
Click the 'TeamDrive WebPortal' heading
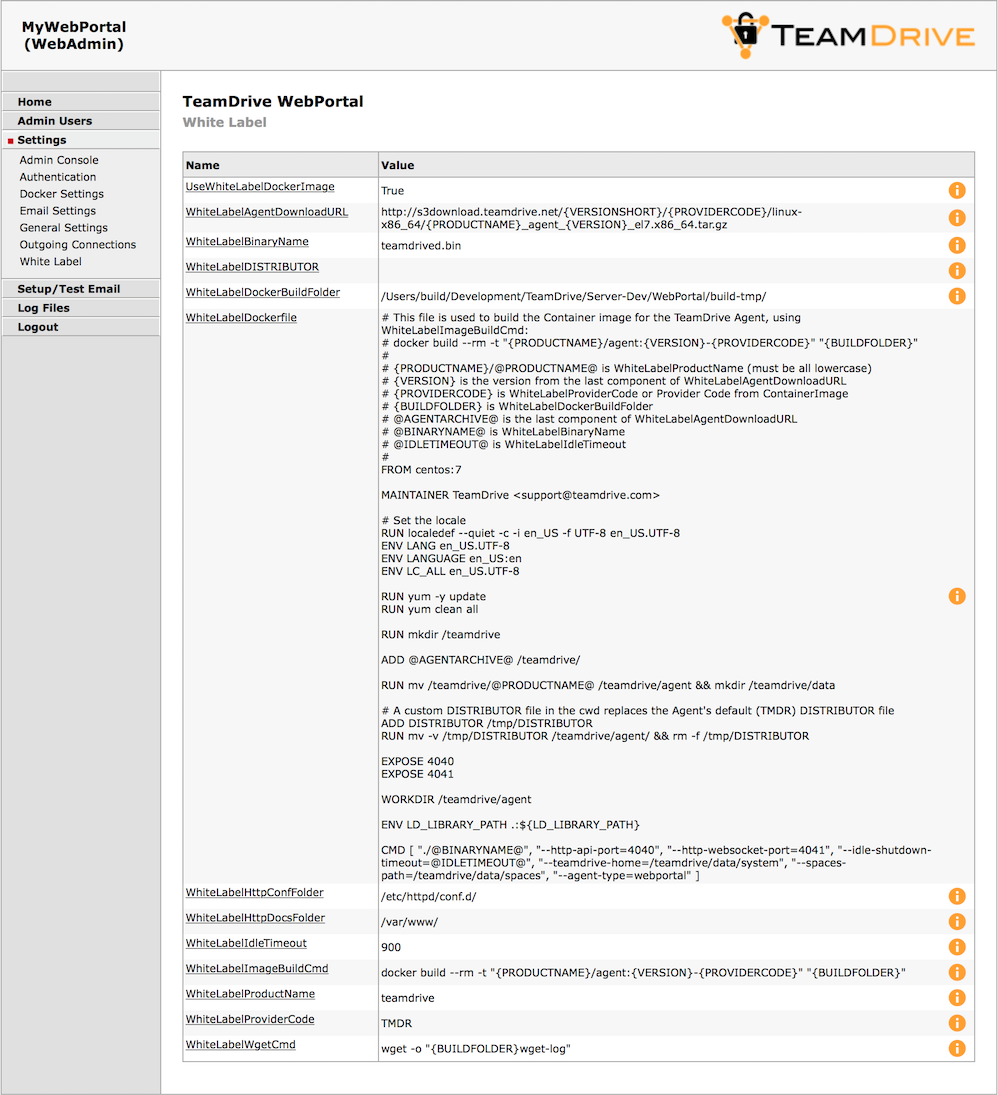[273, 101]
